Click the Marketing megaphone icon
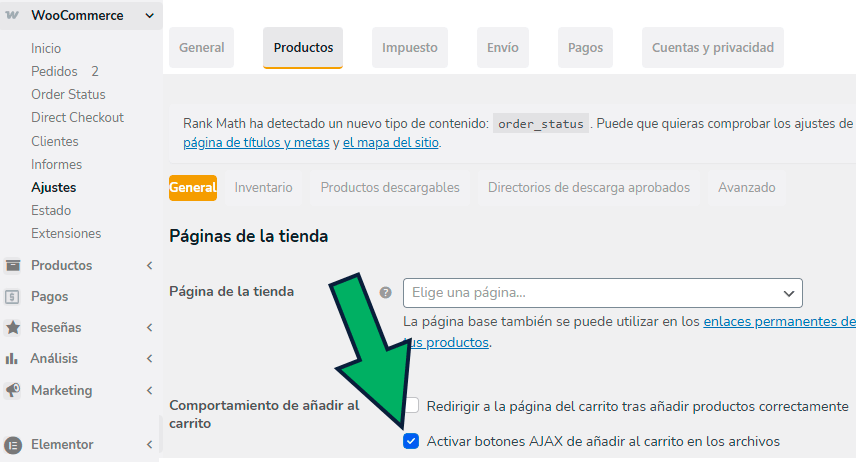This screenshot has height=462, width=856. click(x=13, y=390)
